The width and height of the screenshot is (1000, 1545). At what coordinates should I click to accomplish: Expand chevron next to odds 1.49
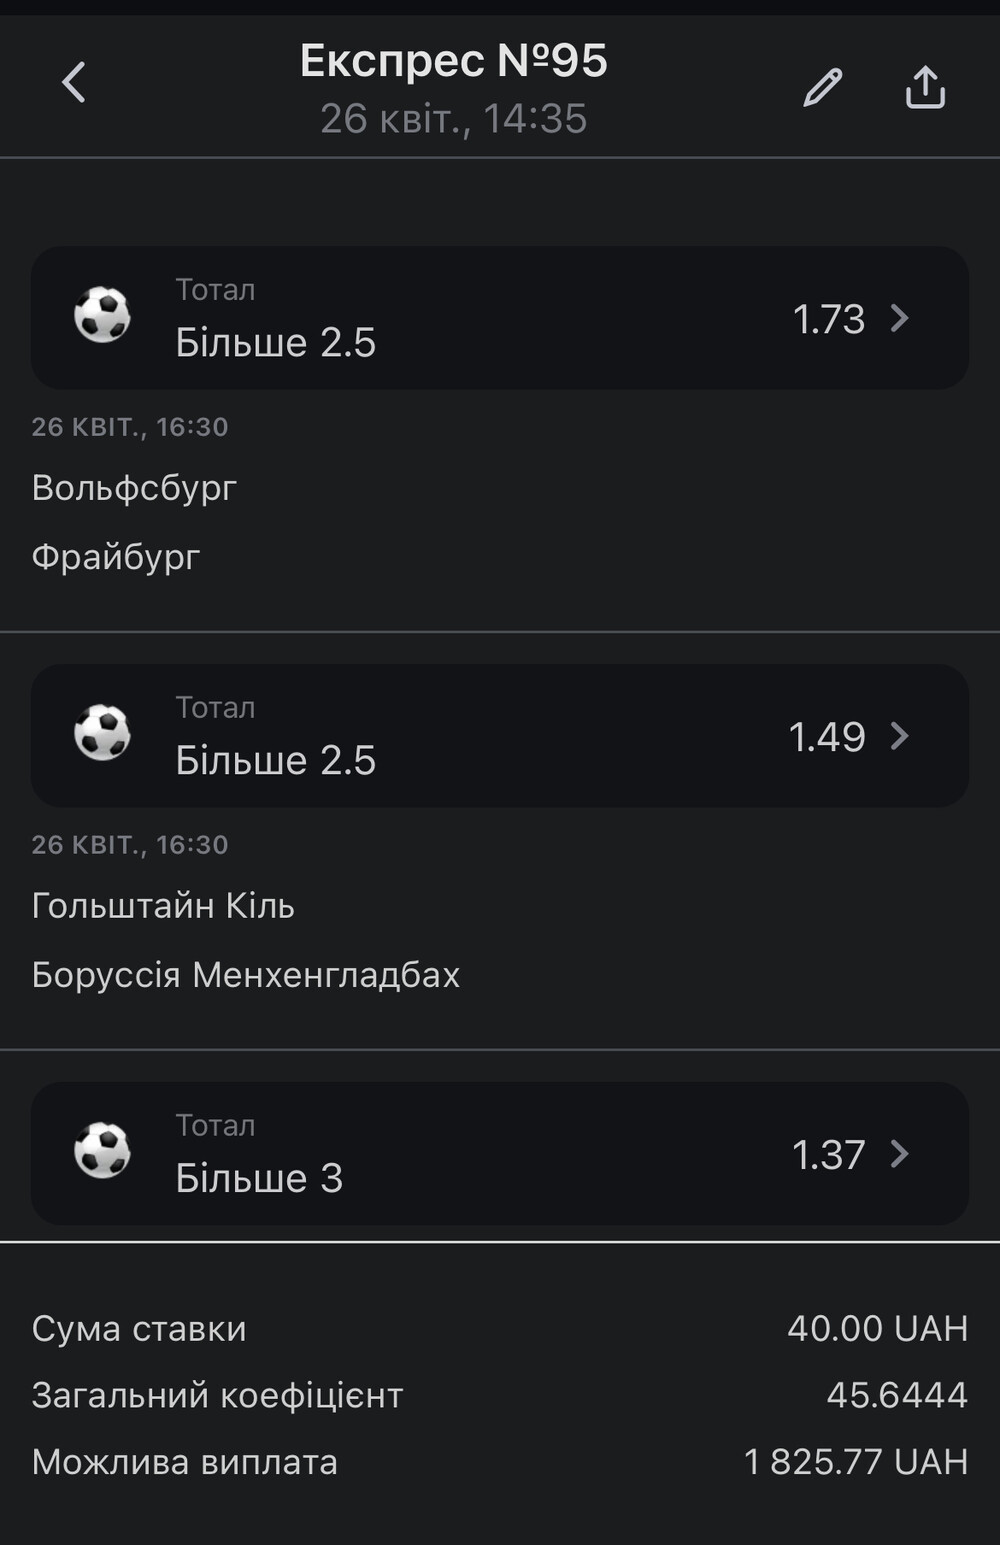click(x=900, y=736)
